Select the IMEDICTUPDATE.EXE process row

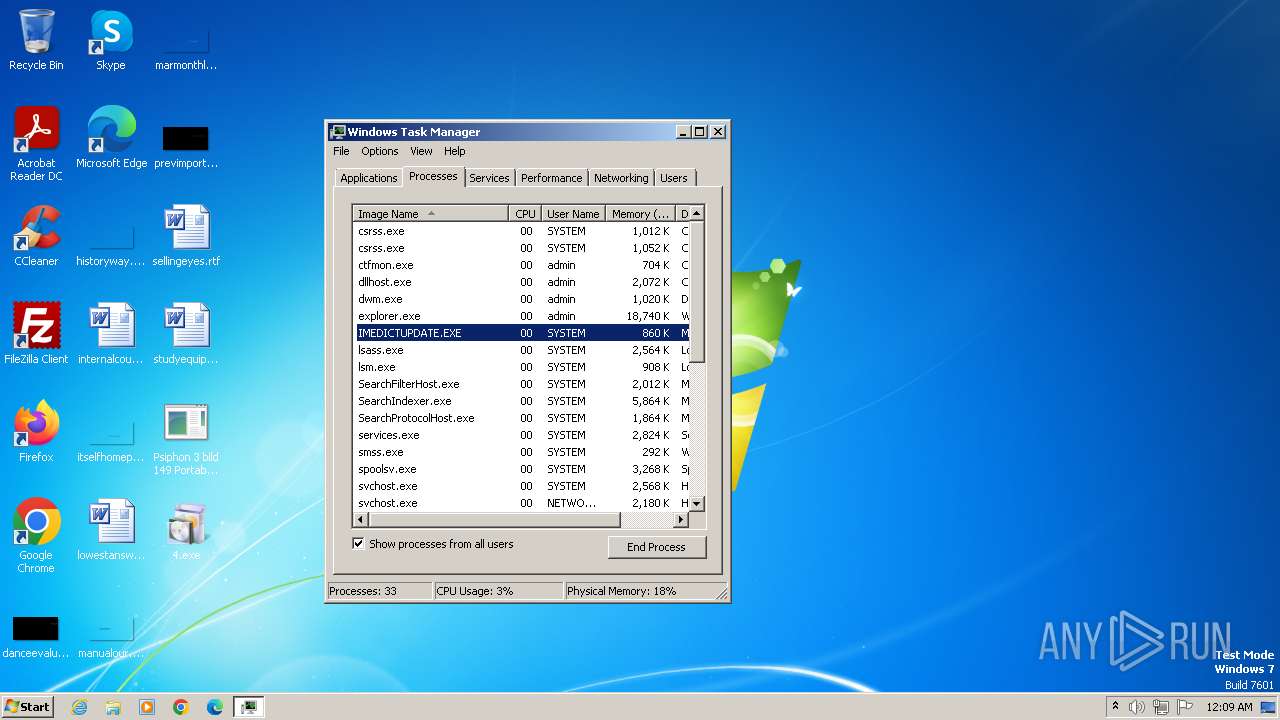(x=521, y=333)
